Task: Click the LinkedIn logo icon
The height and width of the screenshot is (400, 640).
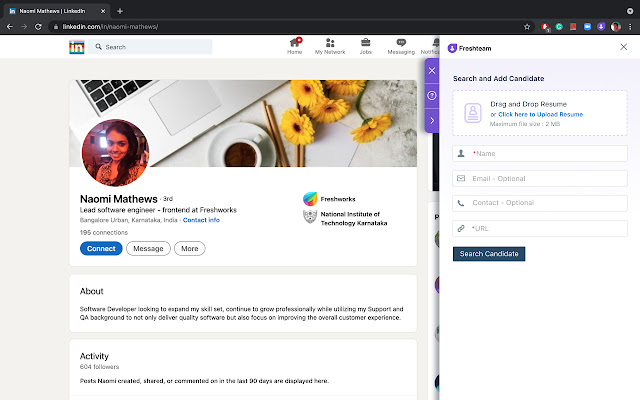Action: [77, 47]
